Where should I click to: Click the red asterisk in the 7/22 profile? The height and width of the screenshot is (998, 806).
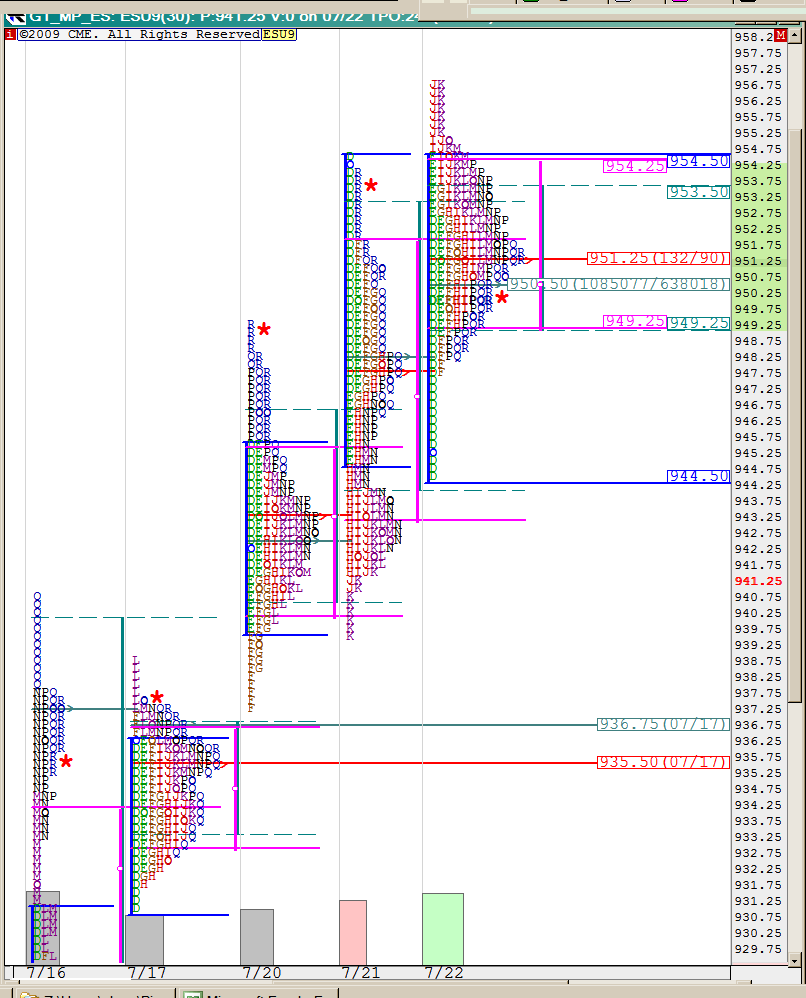tap(502, 297)
